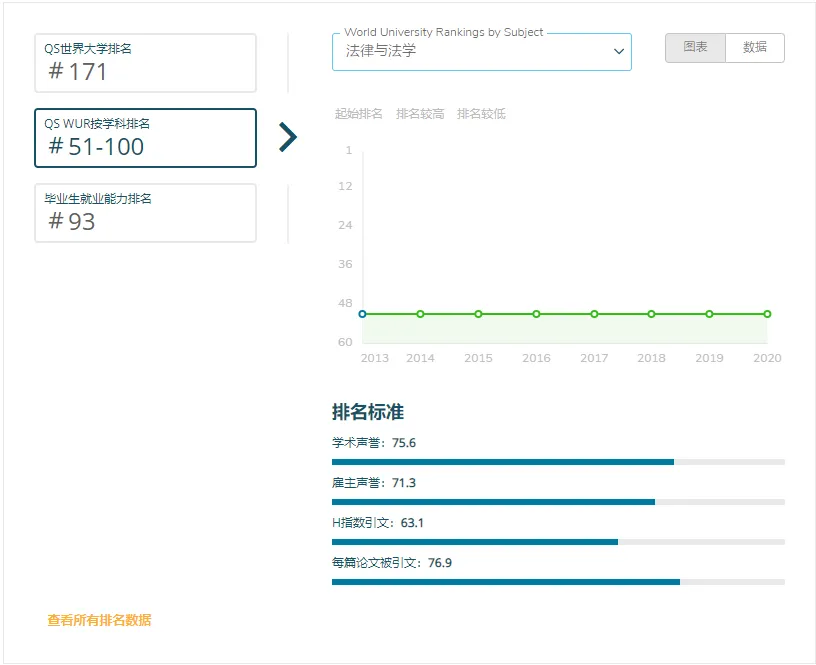
Task: Click the 每篇论文被引文 76.9 progress bar
Action: coord(558,582)
